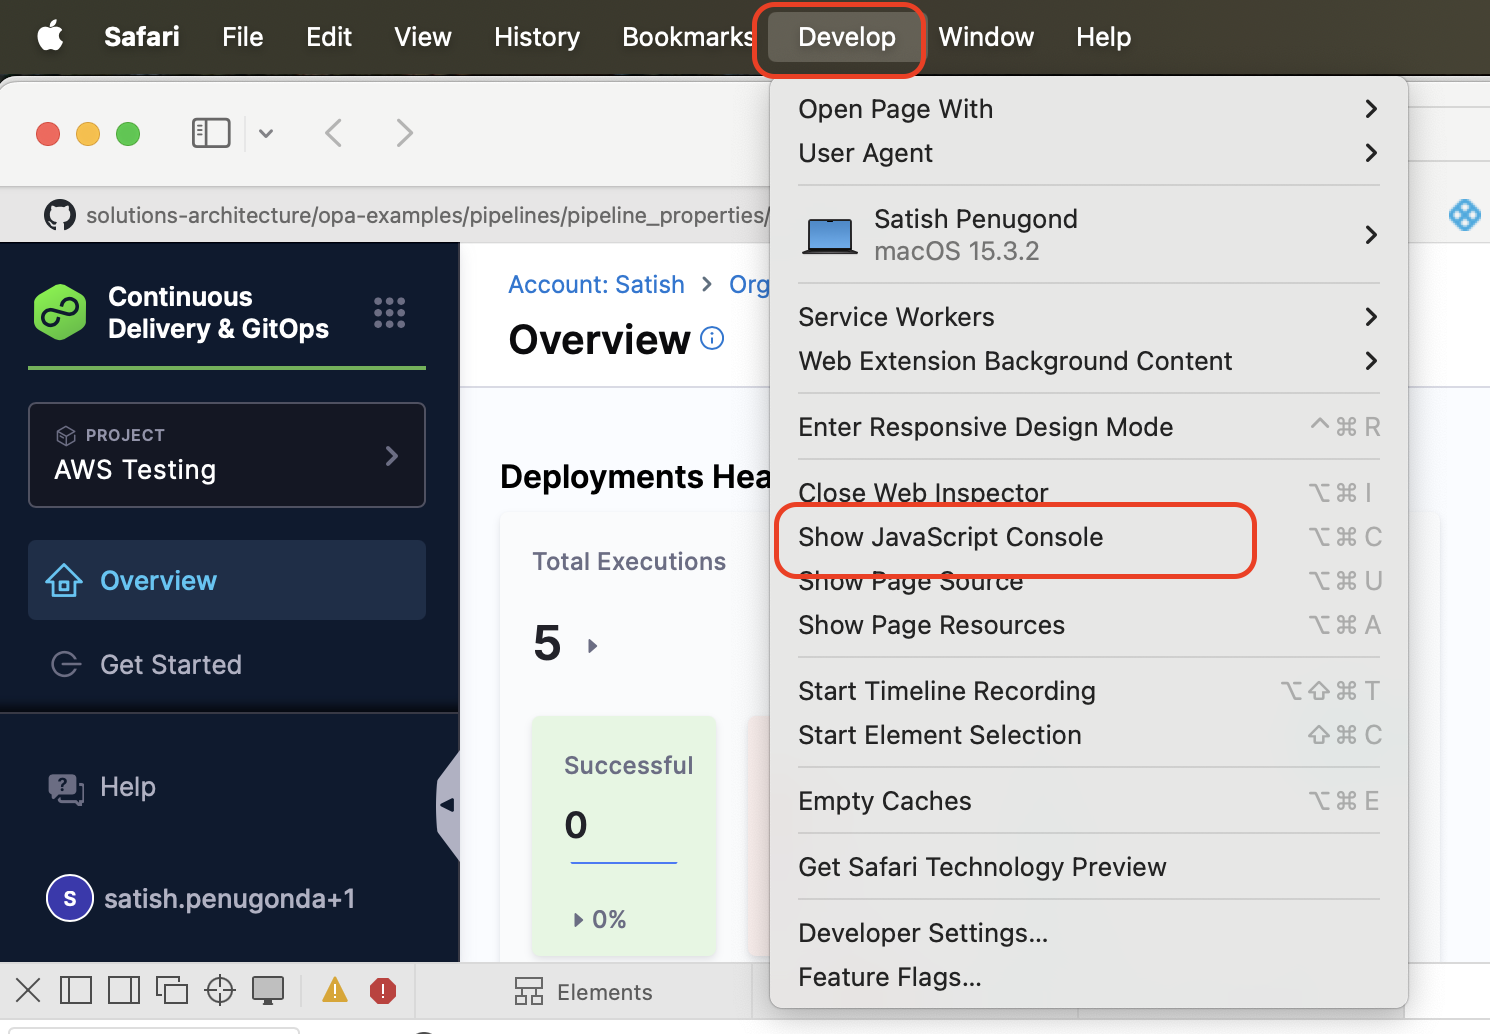Expand the User Agent submenu
Viewport: 1490px width, 1034px height.
click(1088, 153)
